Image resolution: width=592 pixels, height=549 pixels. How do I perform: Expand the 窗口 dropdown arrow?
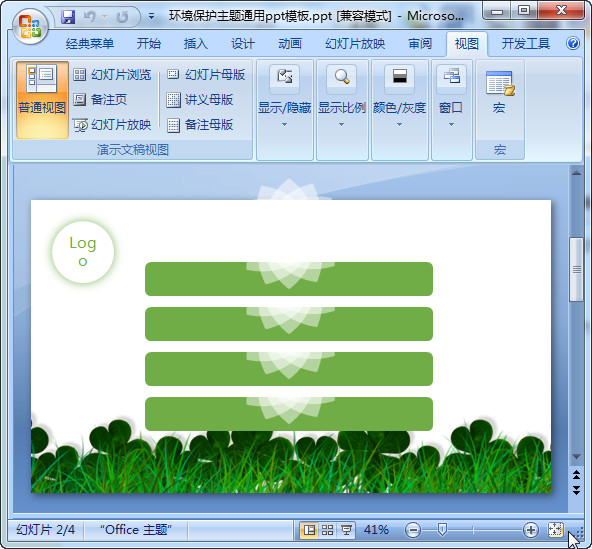point(452,125)
